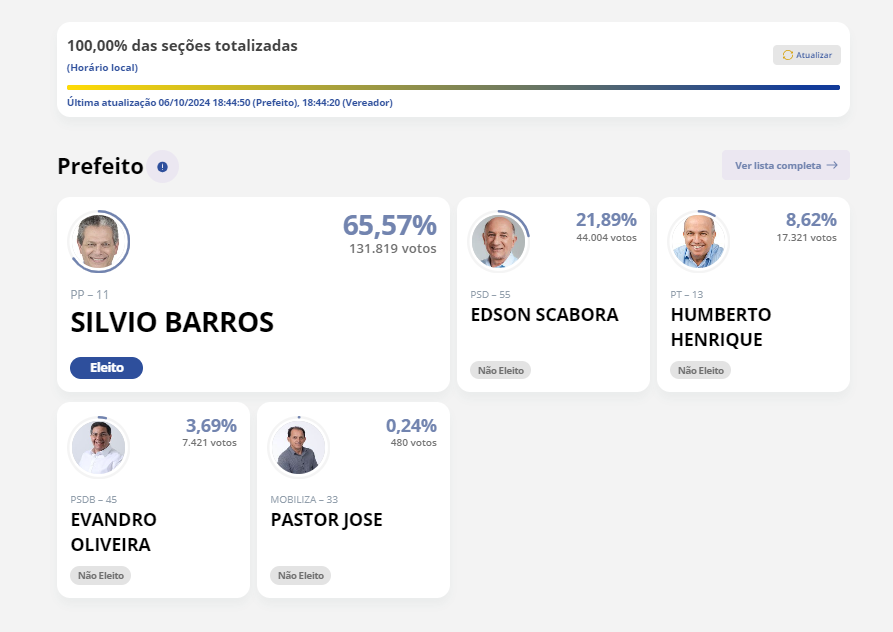The height and width of the screenshot is (632, 893).
Task: Open Evandro Oliveira candidate photo
Action: 98,447
